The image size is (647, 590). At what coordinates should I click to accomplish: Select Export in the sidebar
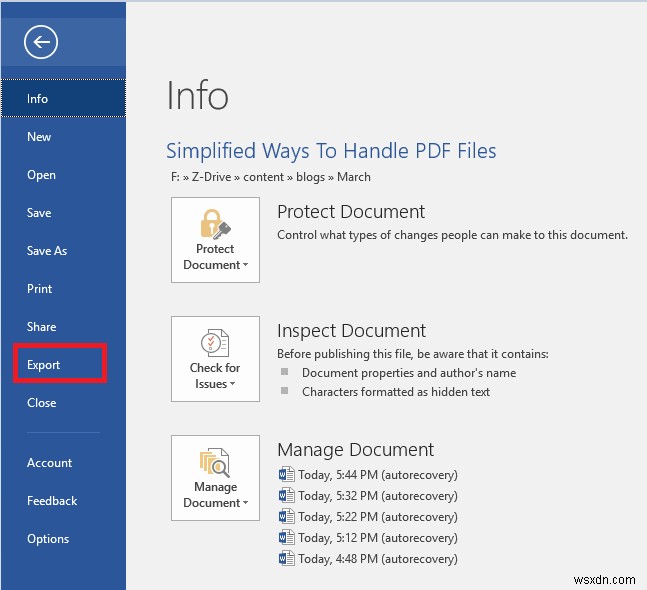(63, 365)
